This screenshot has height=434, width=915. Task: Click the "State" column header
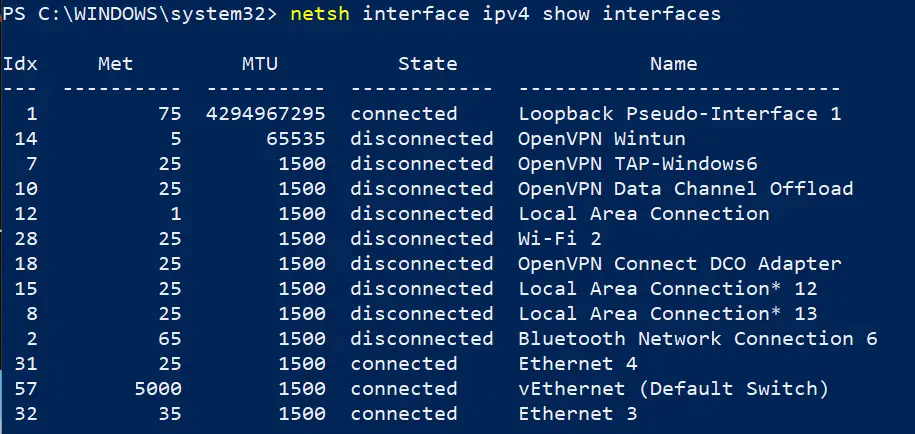pyautogui.click(x=427, y=64)
